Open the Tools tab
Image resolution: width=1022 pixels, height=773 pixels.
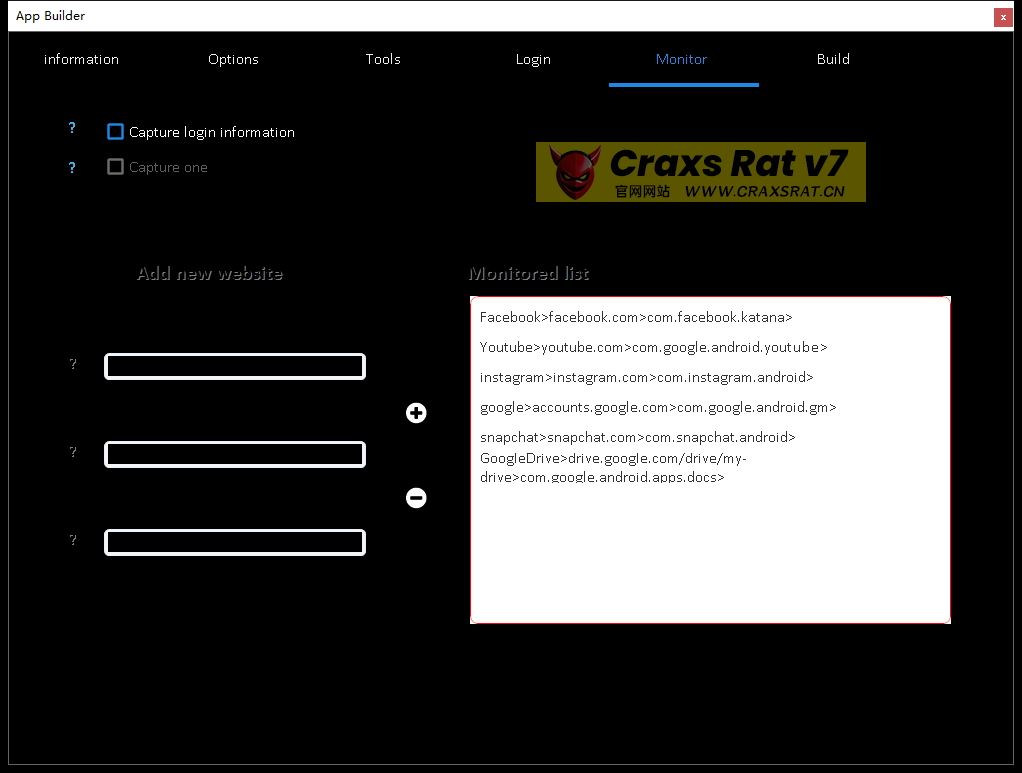pos(383,59)
